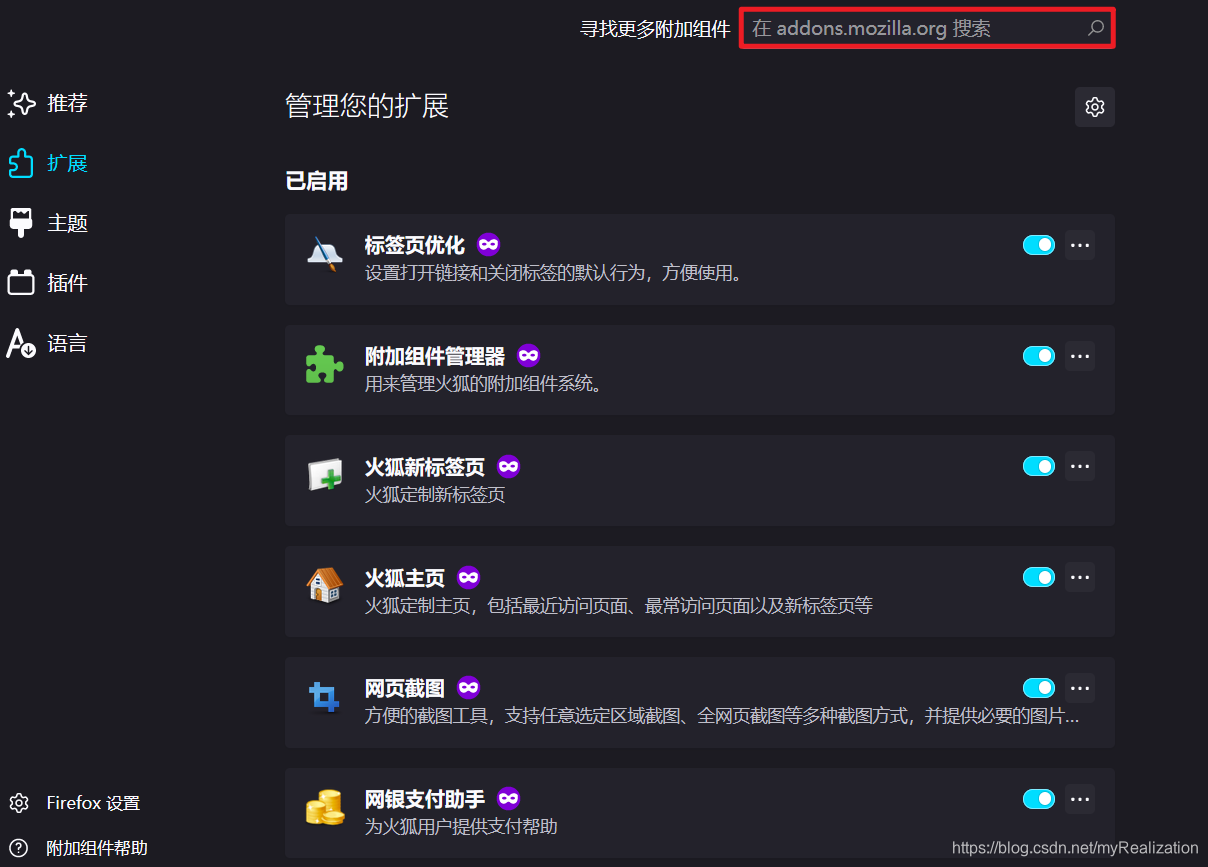Open the 附加组件管理器 extension title
The height and width of the screenshot is (867, 1208).
pyautogui.click(x=435, y=356)
